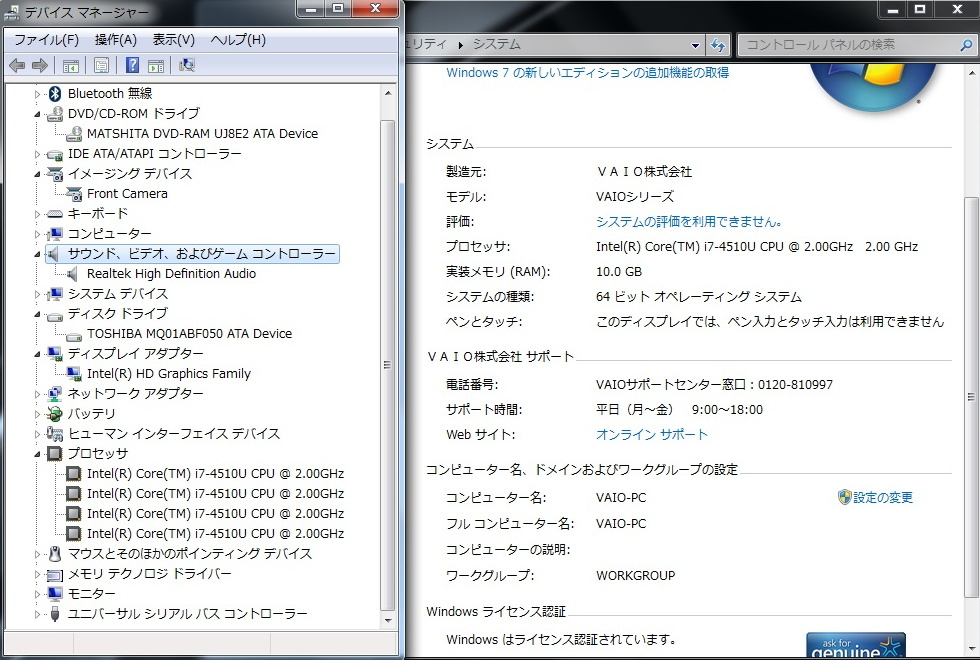Click the blue Help icon in toolbar
Screen dimensions: 980x660
[132, 66]
